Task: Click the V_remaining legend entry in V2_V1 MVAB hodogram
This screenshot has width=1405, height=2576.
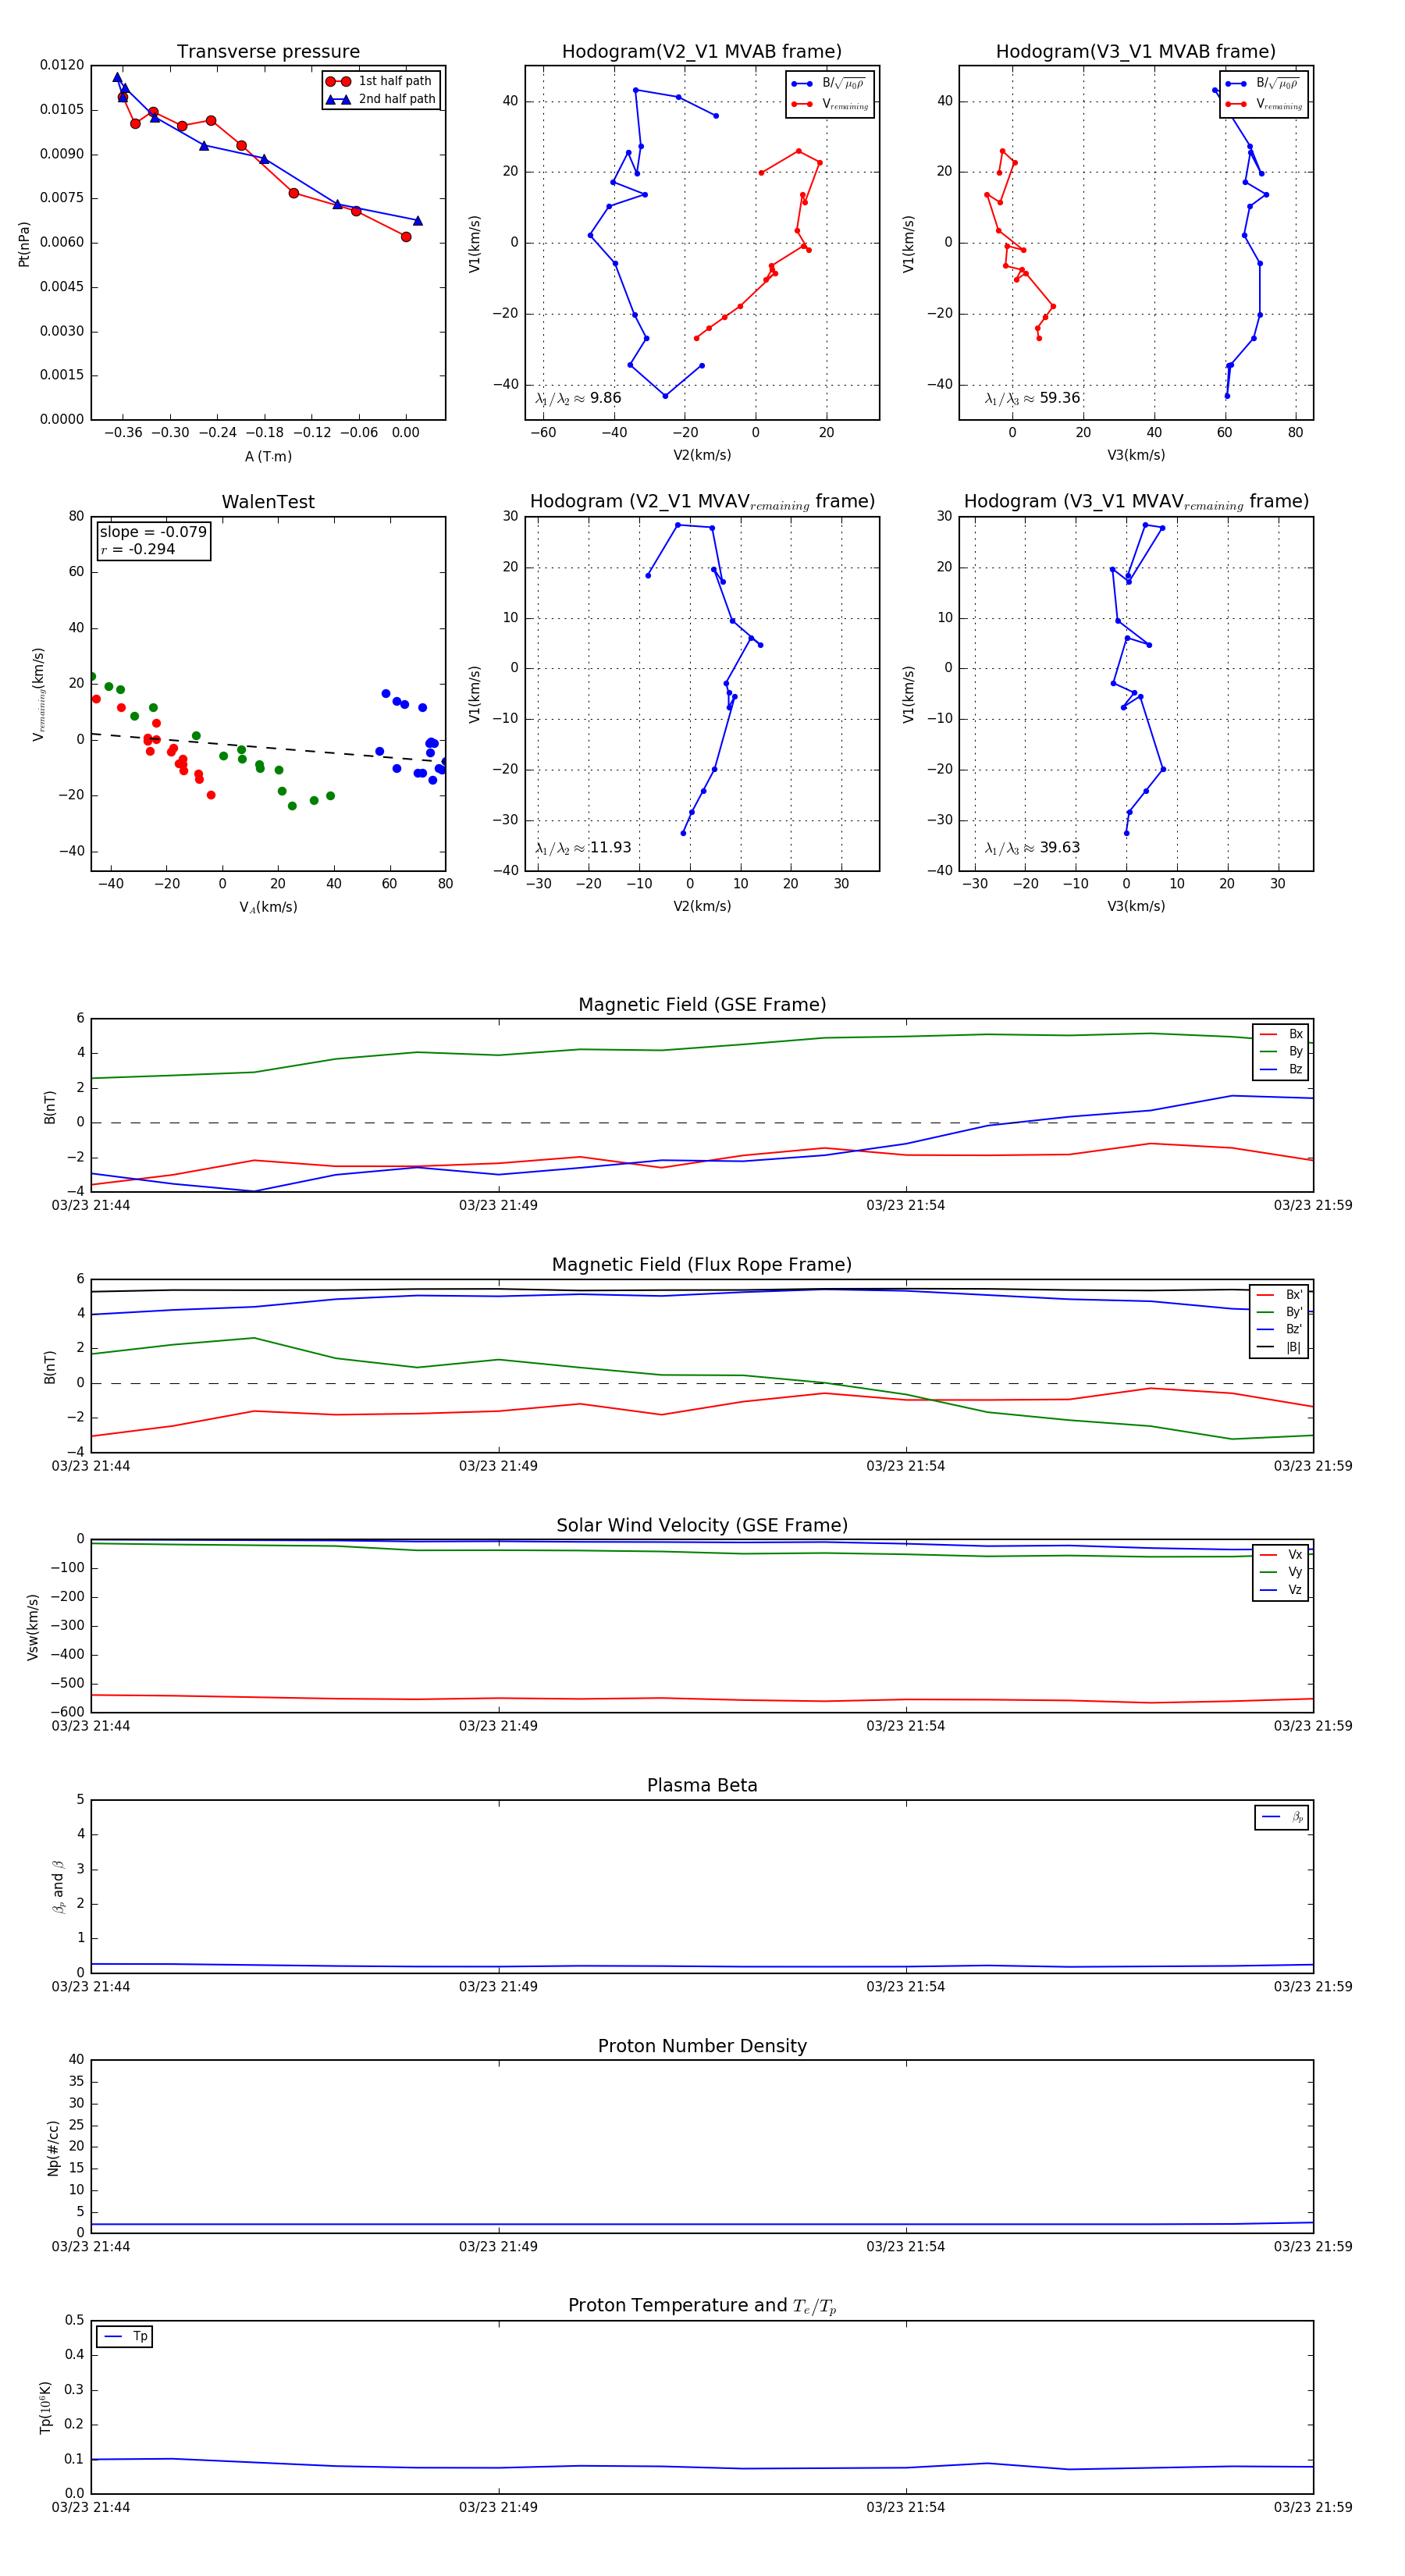Action: tap(829, 104)
